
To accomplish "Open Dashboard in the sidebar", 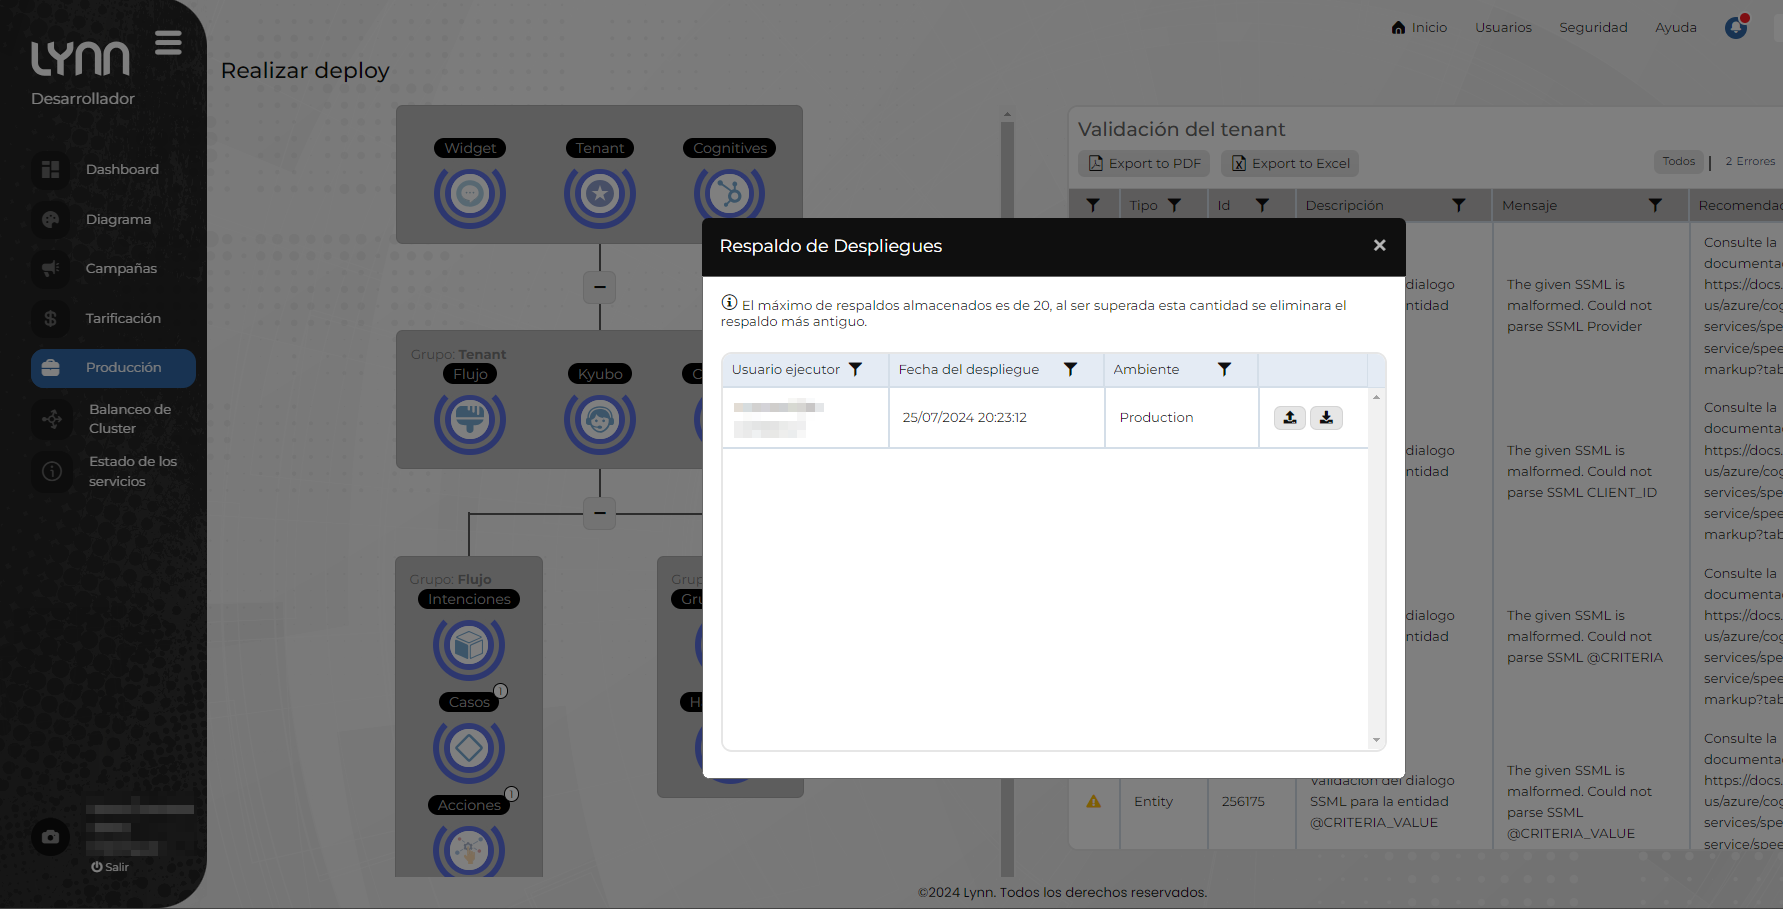I will (x=122, y=170).
